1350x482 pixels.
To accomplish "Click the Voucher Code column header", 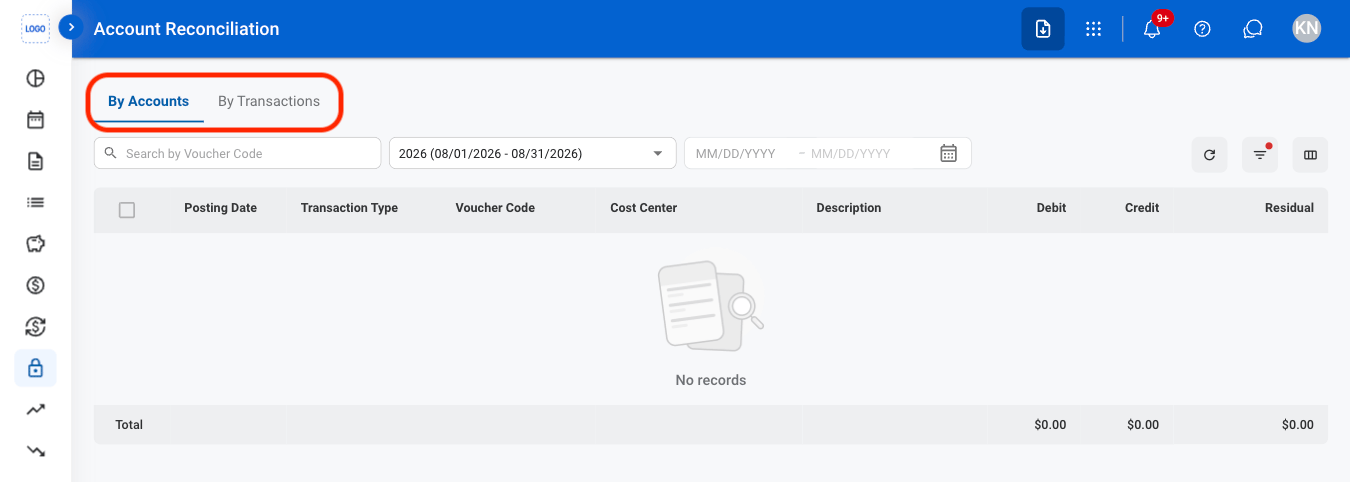I will [495, 208].
